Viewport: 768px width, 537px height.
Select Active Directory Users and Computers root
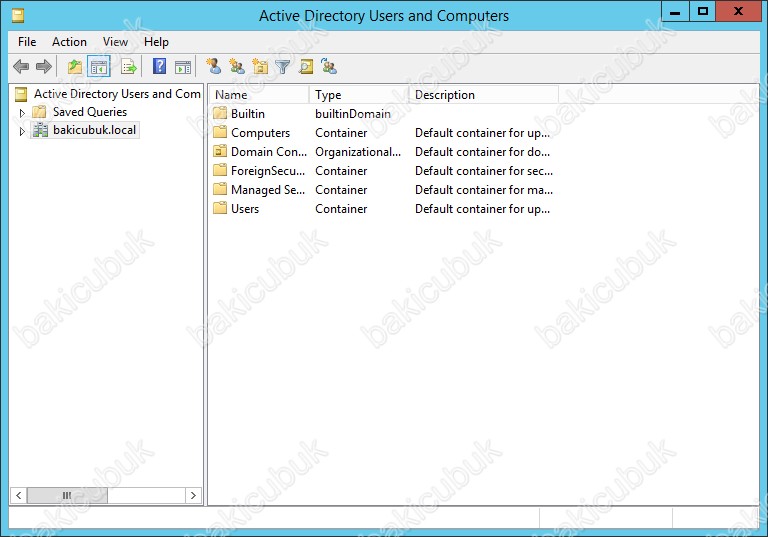point(117,94)
